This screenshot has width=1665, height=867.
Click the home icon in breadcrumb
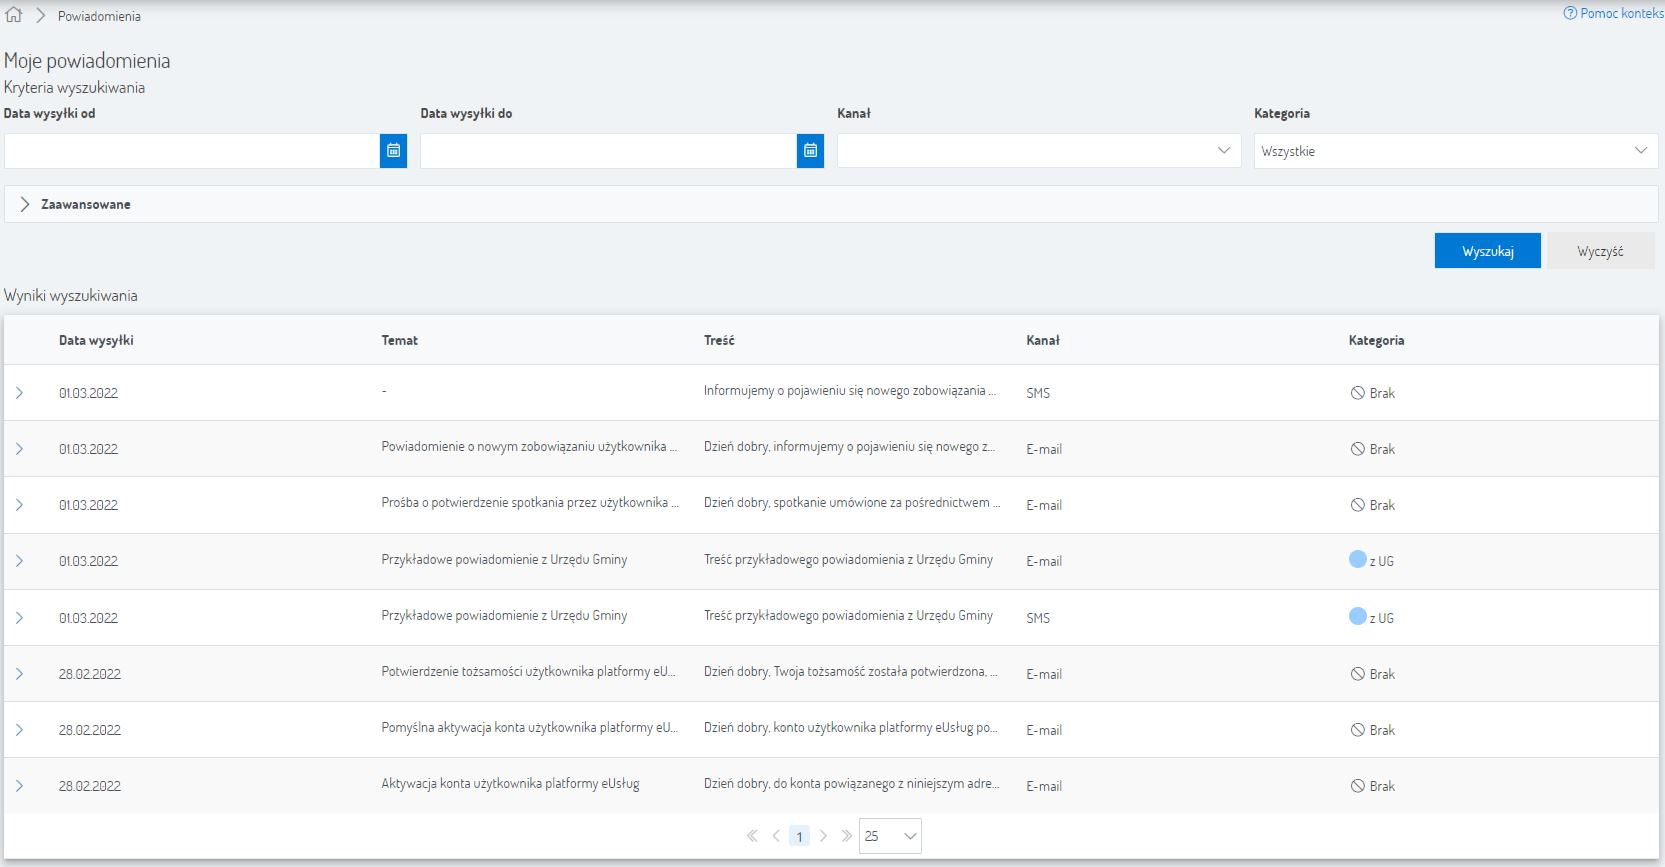click(x=14, y=15)
